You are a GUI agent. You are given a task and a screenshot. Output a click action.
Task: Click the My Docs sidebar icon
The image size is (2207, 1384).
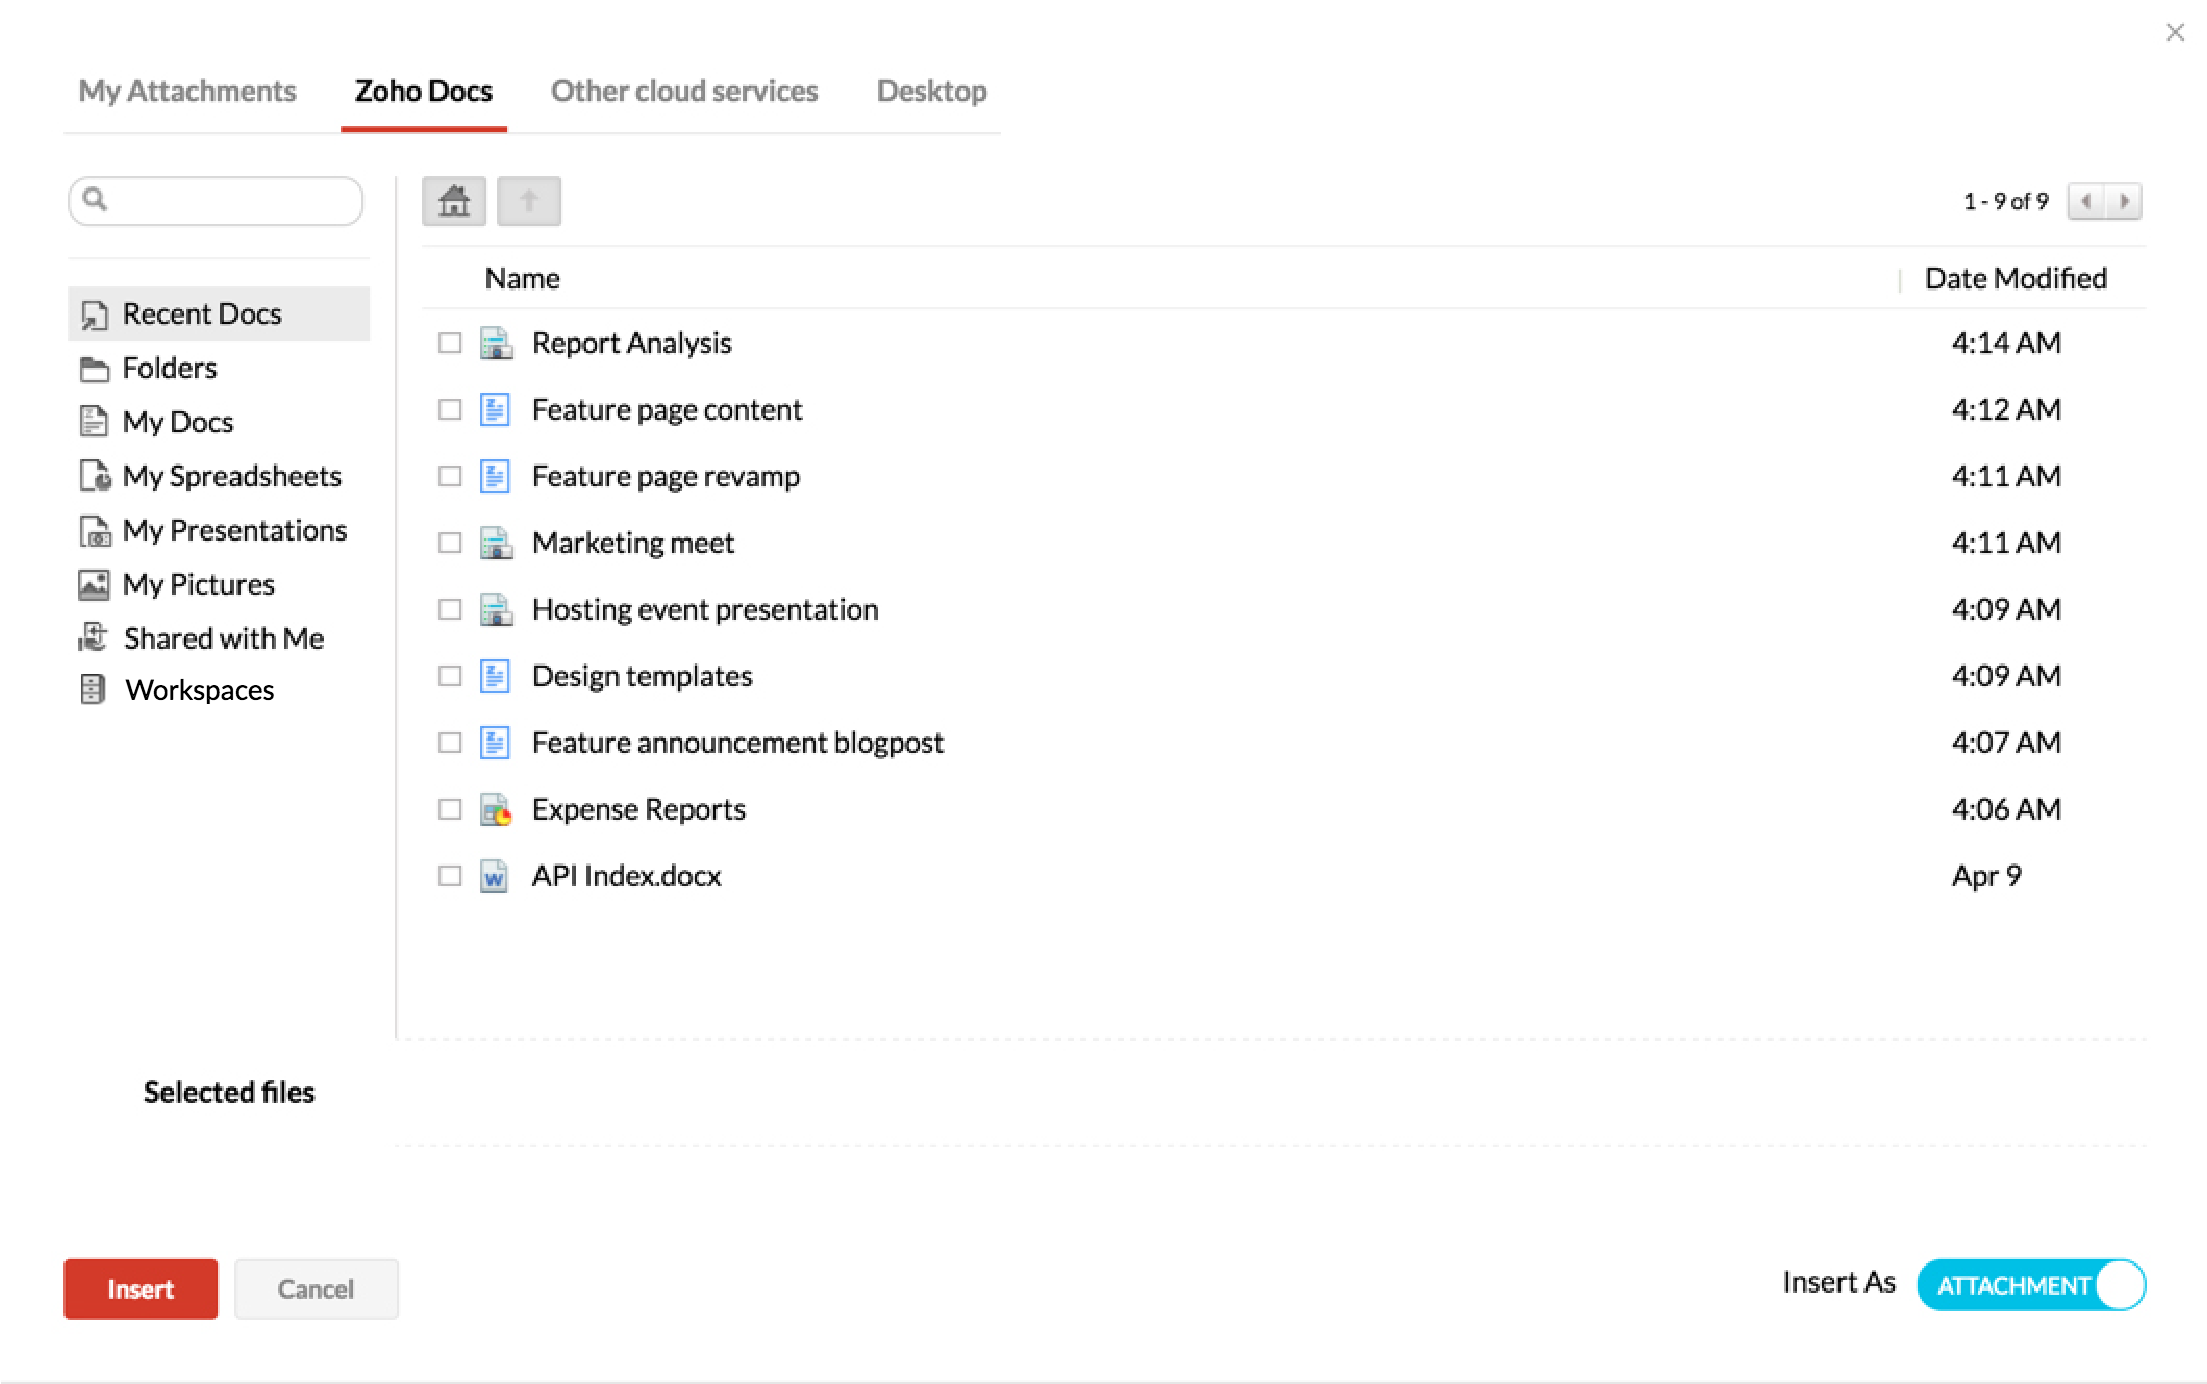[93, 421]
